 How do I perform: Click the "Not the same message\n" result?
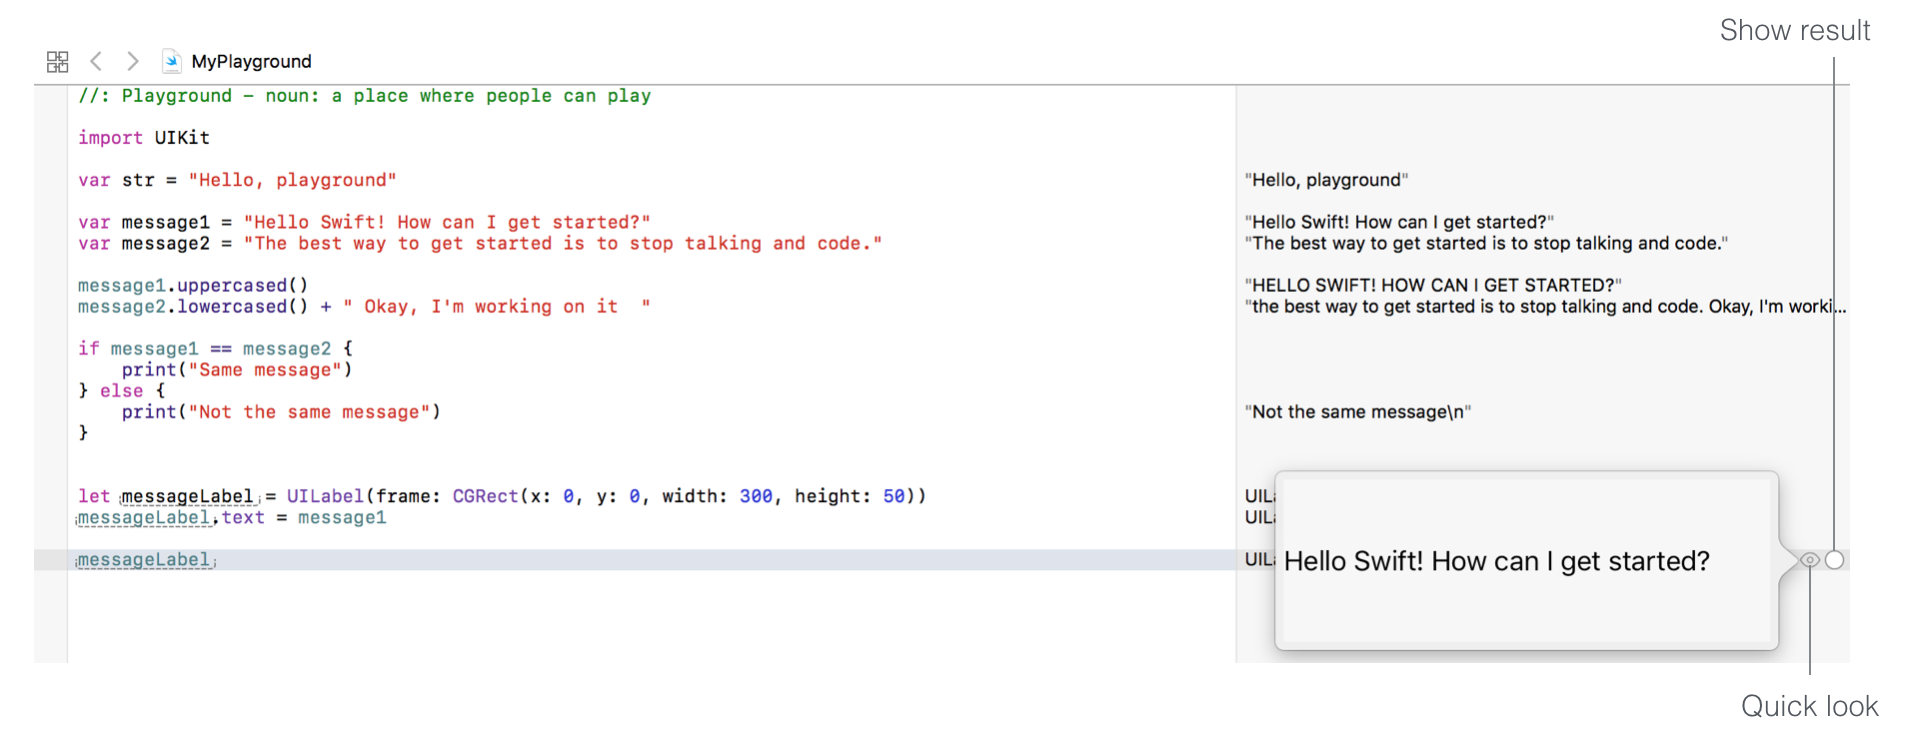[x=1357, y=412]
